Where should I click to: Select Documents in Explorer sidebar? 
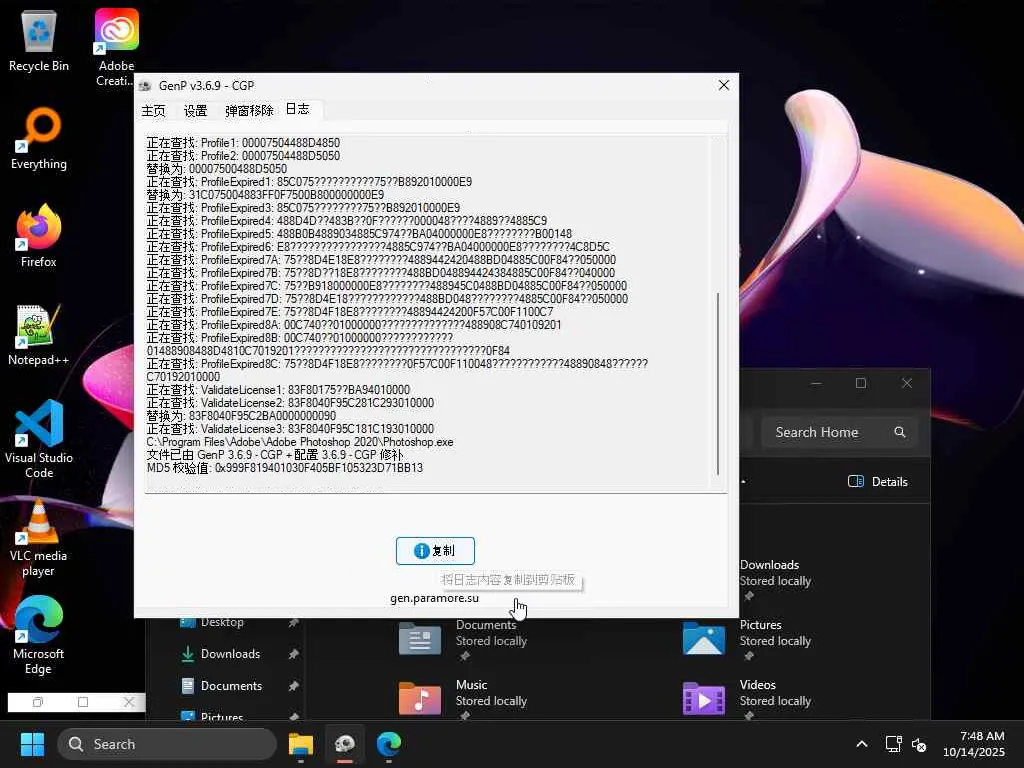231,686
